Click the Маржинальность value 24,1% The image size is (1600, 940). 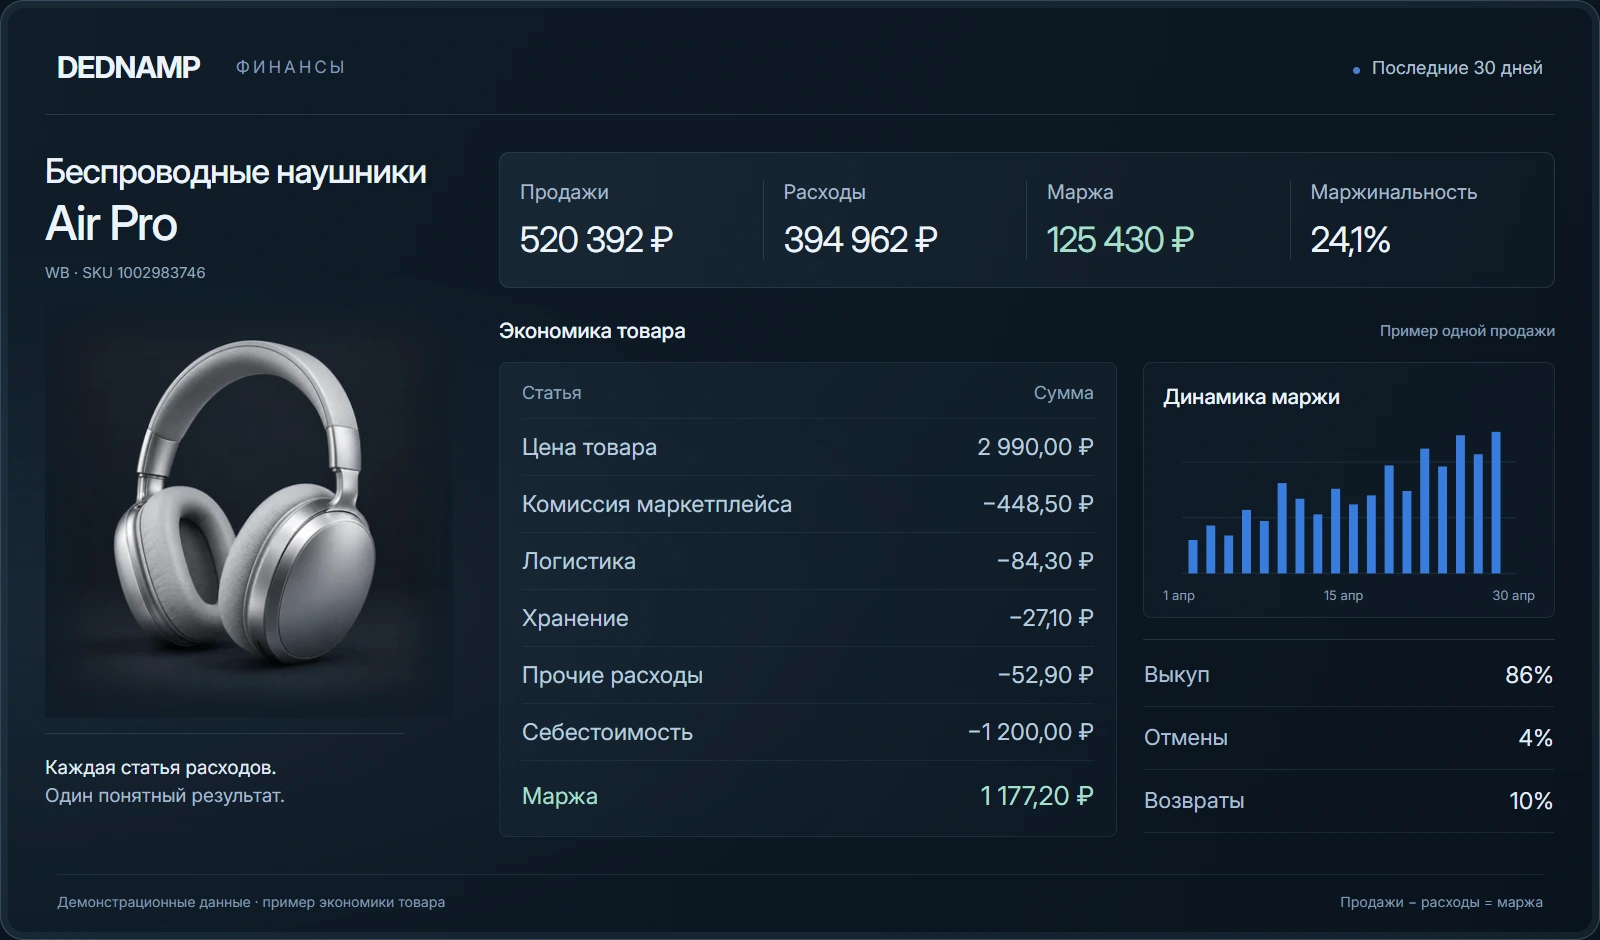1350,240
